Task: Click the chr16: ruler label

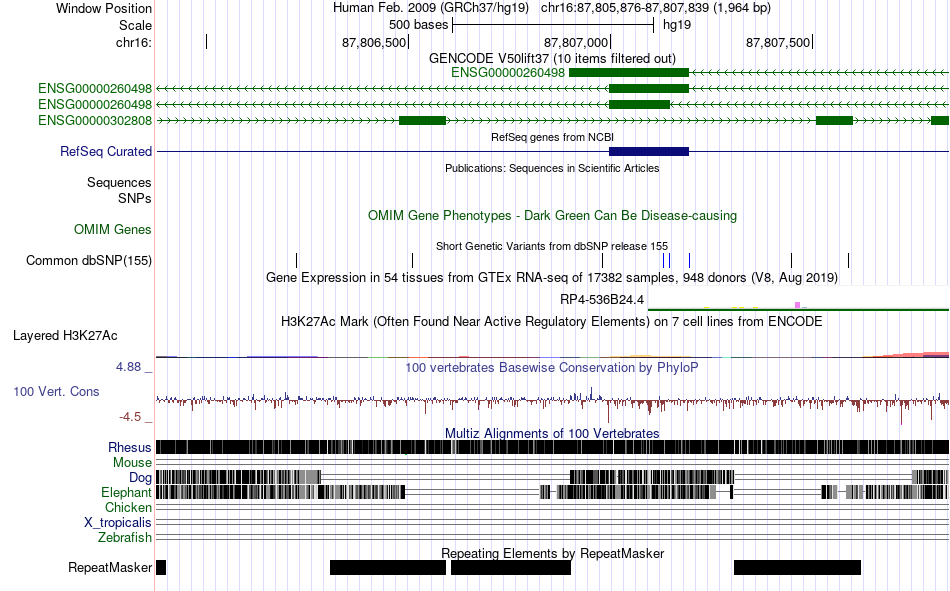Action: click(x=134, y=42)
